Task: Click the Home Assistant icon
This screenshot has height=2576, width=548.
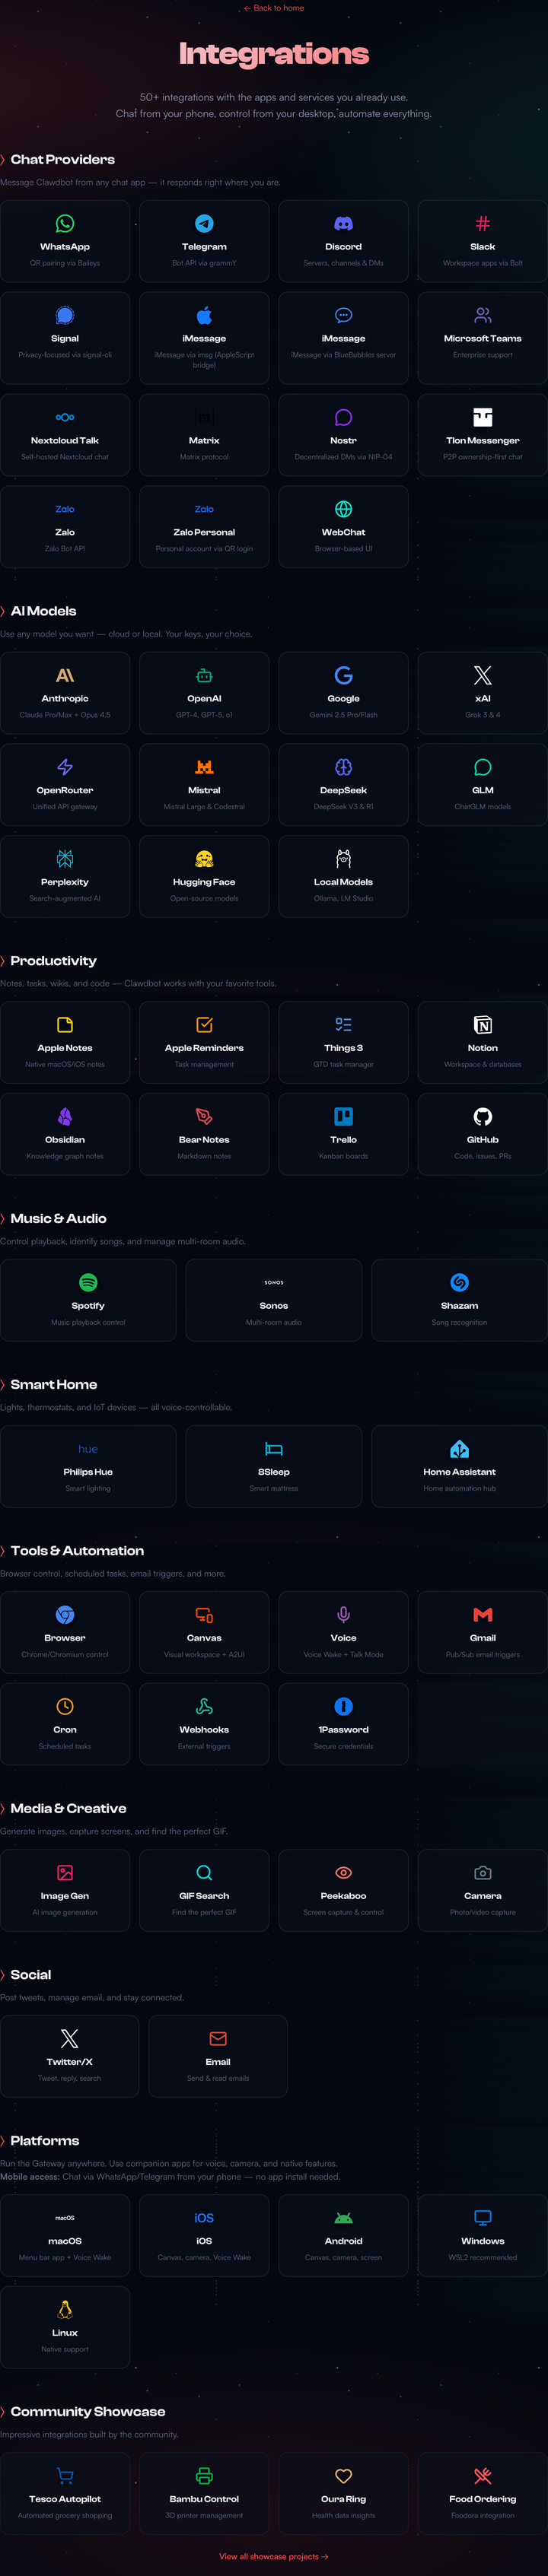Action: coord(459,1449)
